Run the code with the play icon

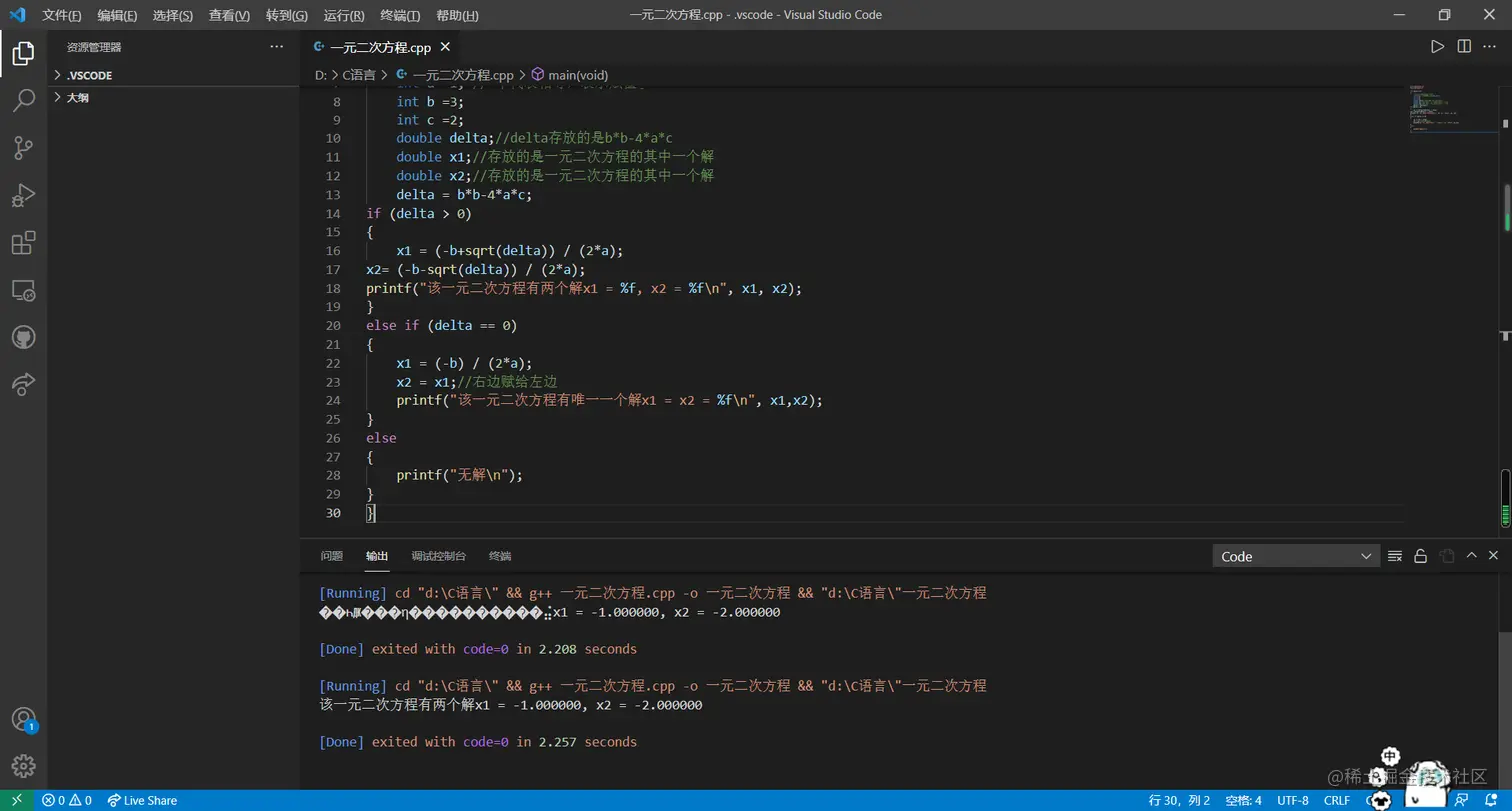pos(1437,47)
